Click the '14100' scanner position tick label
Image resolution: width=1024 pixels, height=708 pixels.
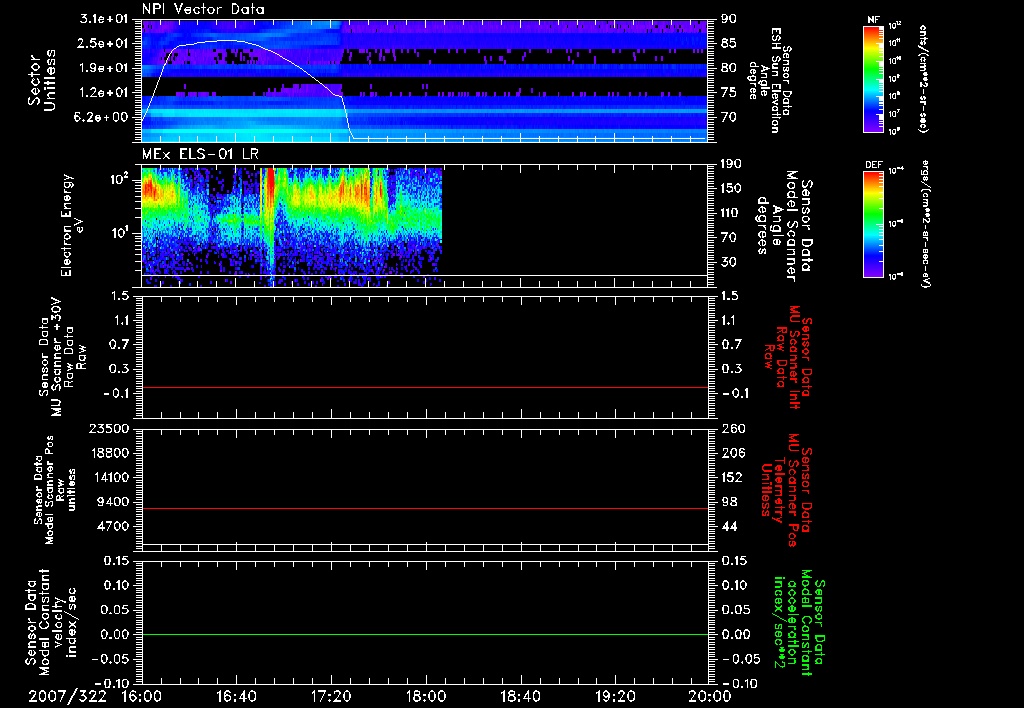pyautogui.click(x=109, y=477)
